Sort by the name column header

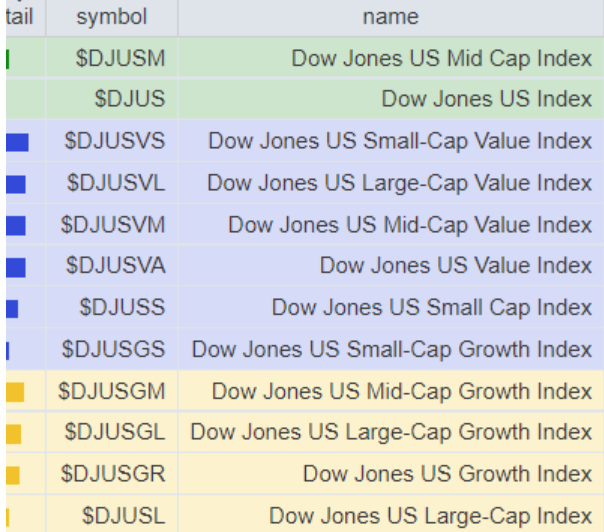coord(391,17)
